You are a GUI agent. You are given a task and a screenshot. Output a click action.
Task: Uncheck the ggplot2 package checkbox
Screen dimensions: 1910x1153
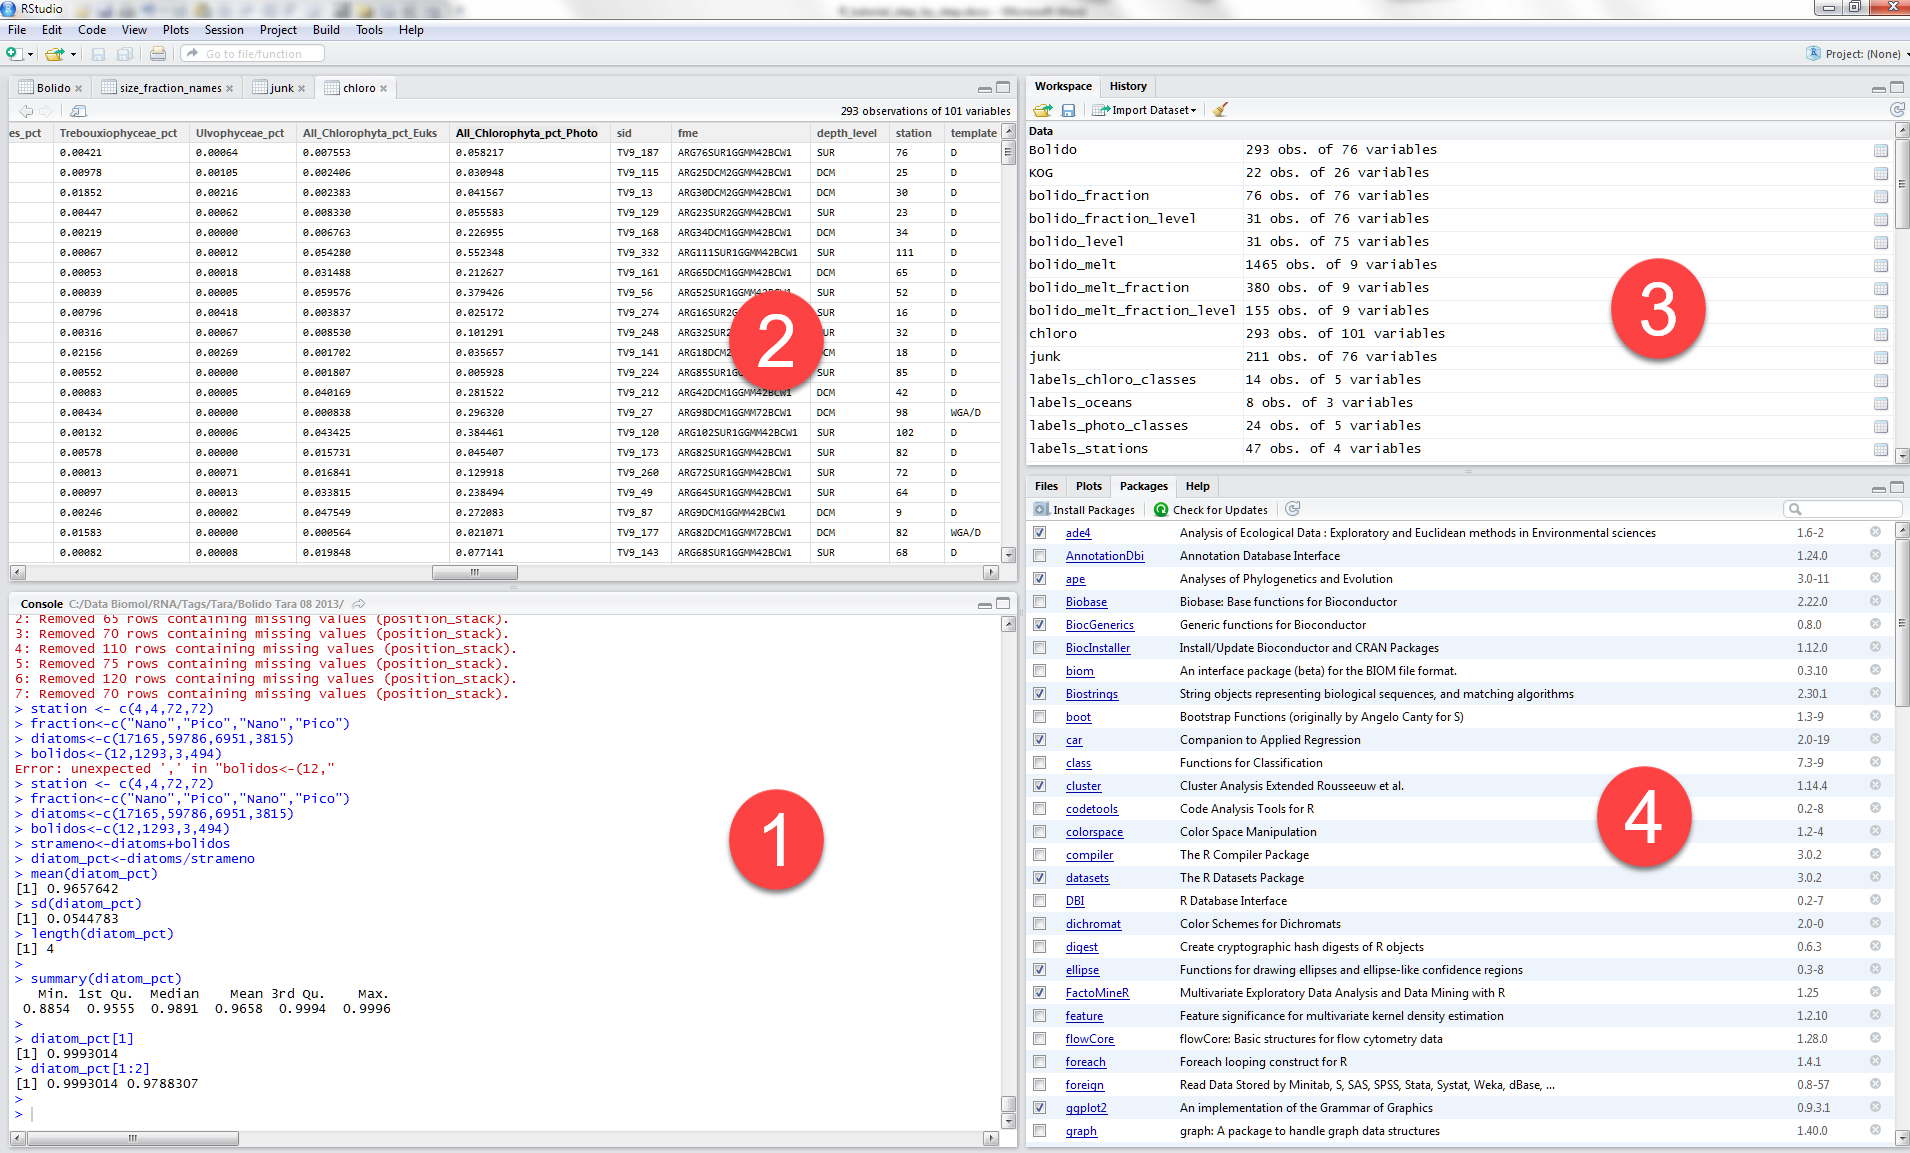coord(1040,1108)
